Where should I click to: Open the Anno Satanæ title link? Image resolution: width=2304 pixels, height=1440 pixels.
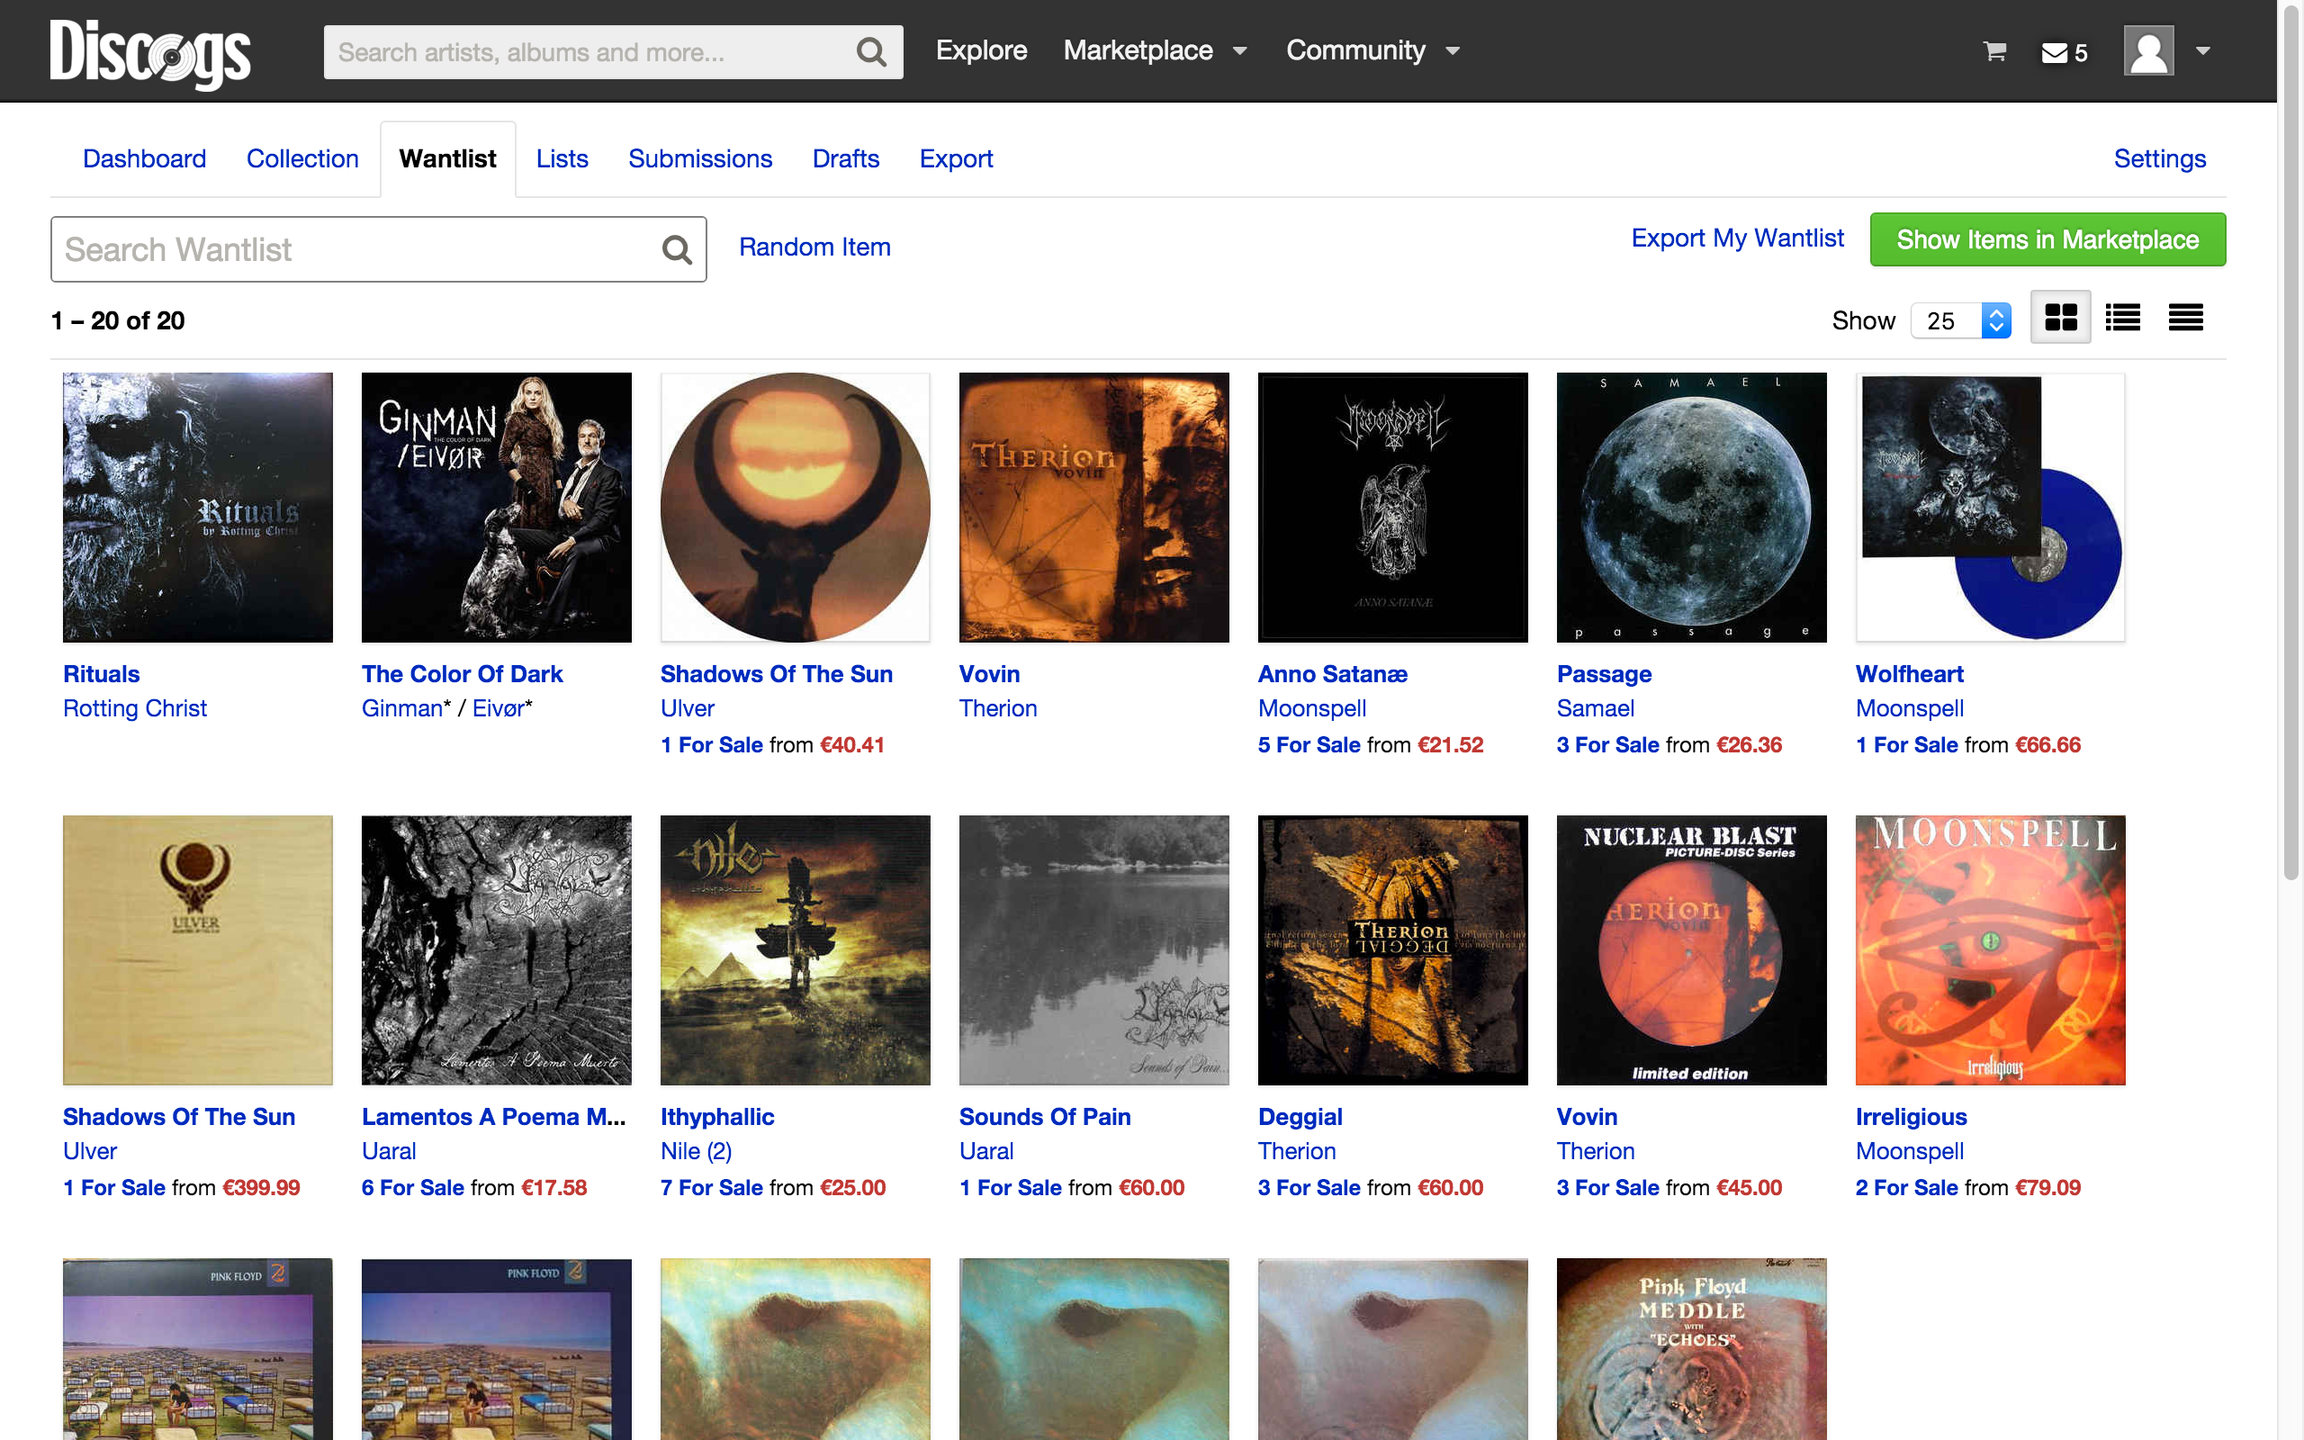1333,674
